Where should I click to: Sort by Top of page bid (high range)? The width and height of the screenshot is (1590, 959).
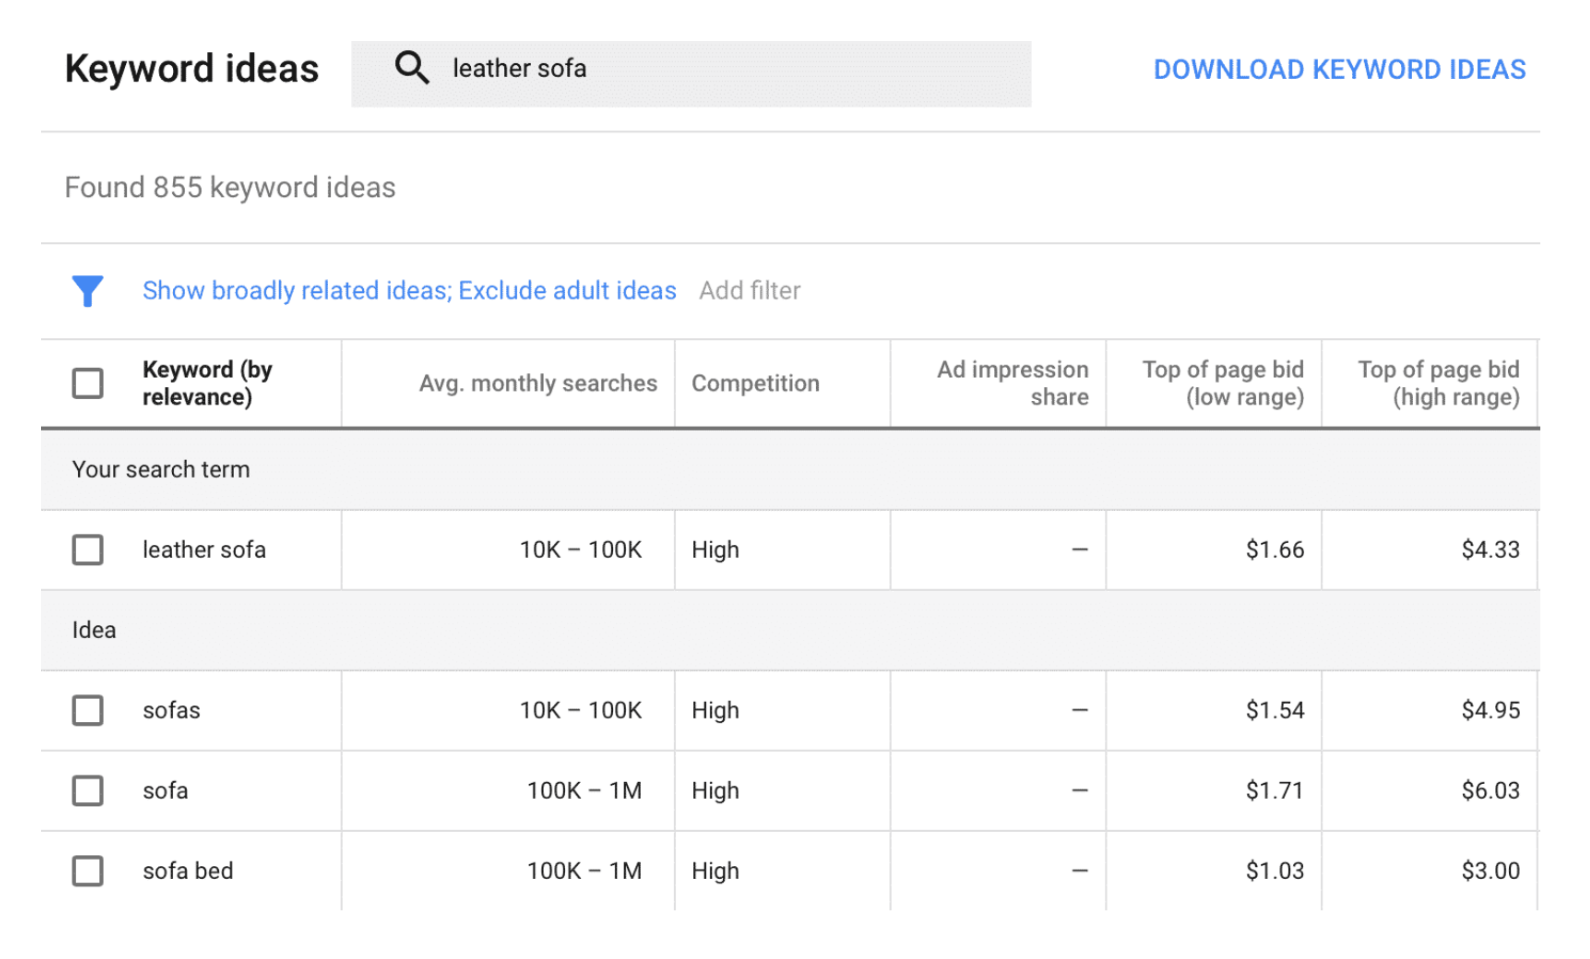point(1438,383)
